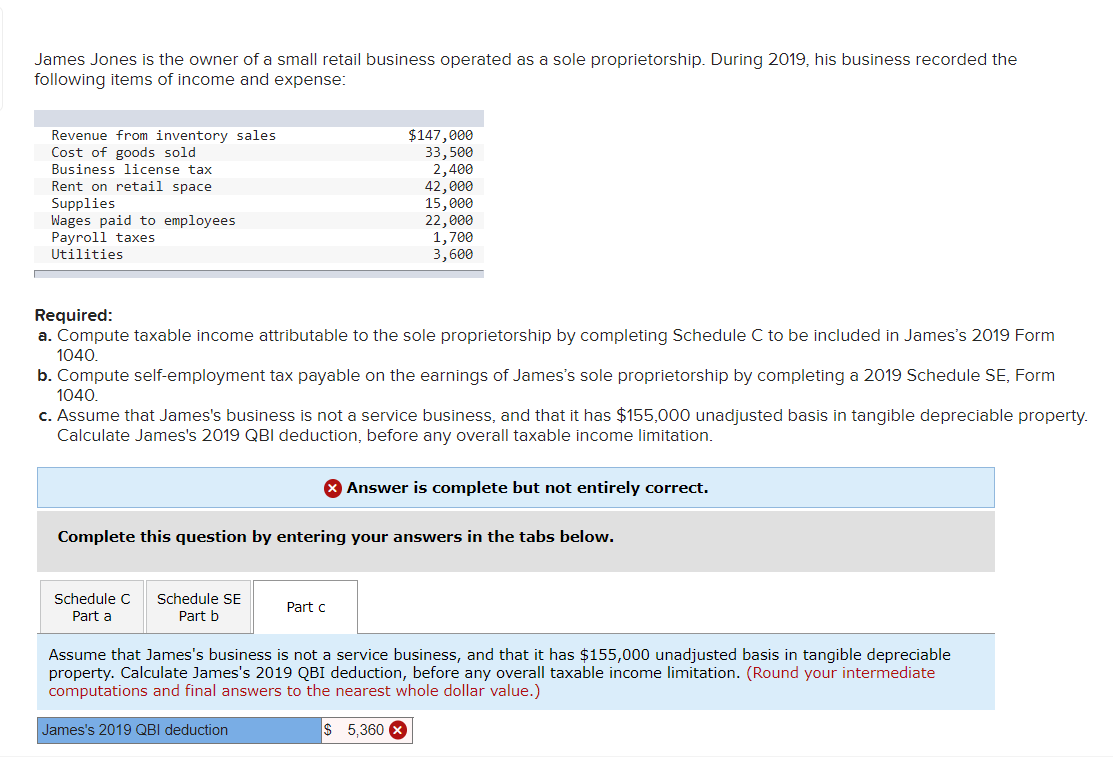Image resolution: width=1113 pixels, height=760 pixels.
Task: Click the dollar sign in the answer cell
Action: (328, 729)
